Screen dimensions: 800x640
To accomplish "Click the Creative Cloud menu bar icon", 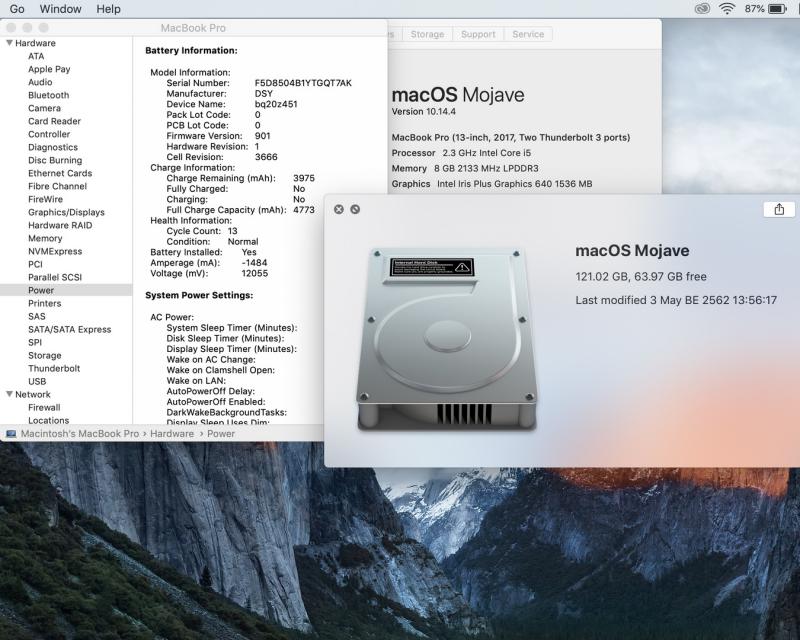I will click(702, 9).
